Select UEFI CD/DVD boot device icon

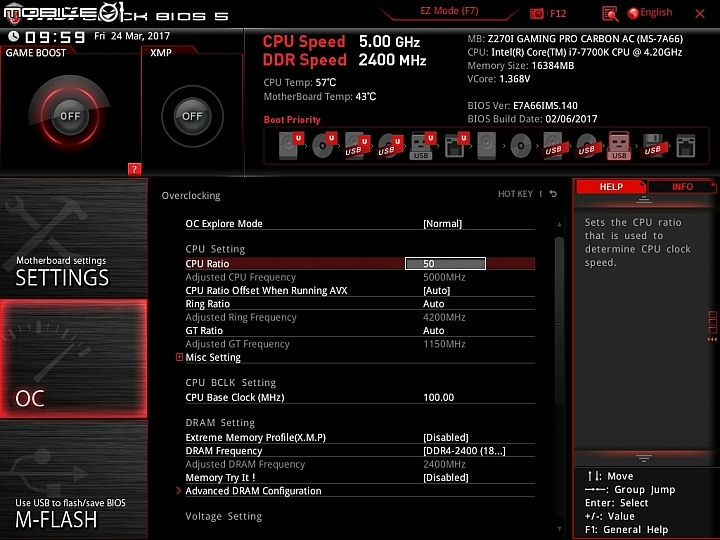[325, 146]
